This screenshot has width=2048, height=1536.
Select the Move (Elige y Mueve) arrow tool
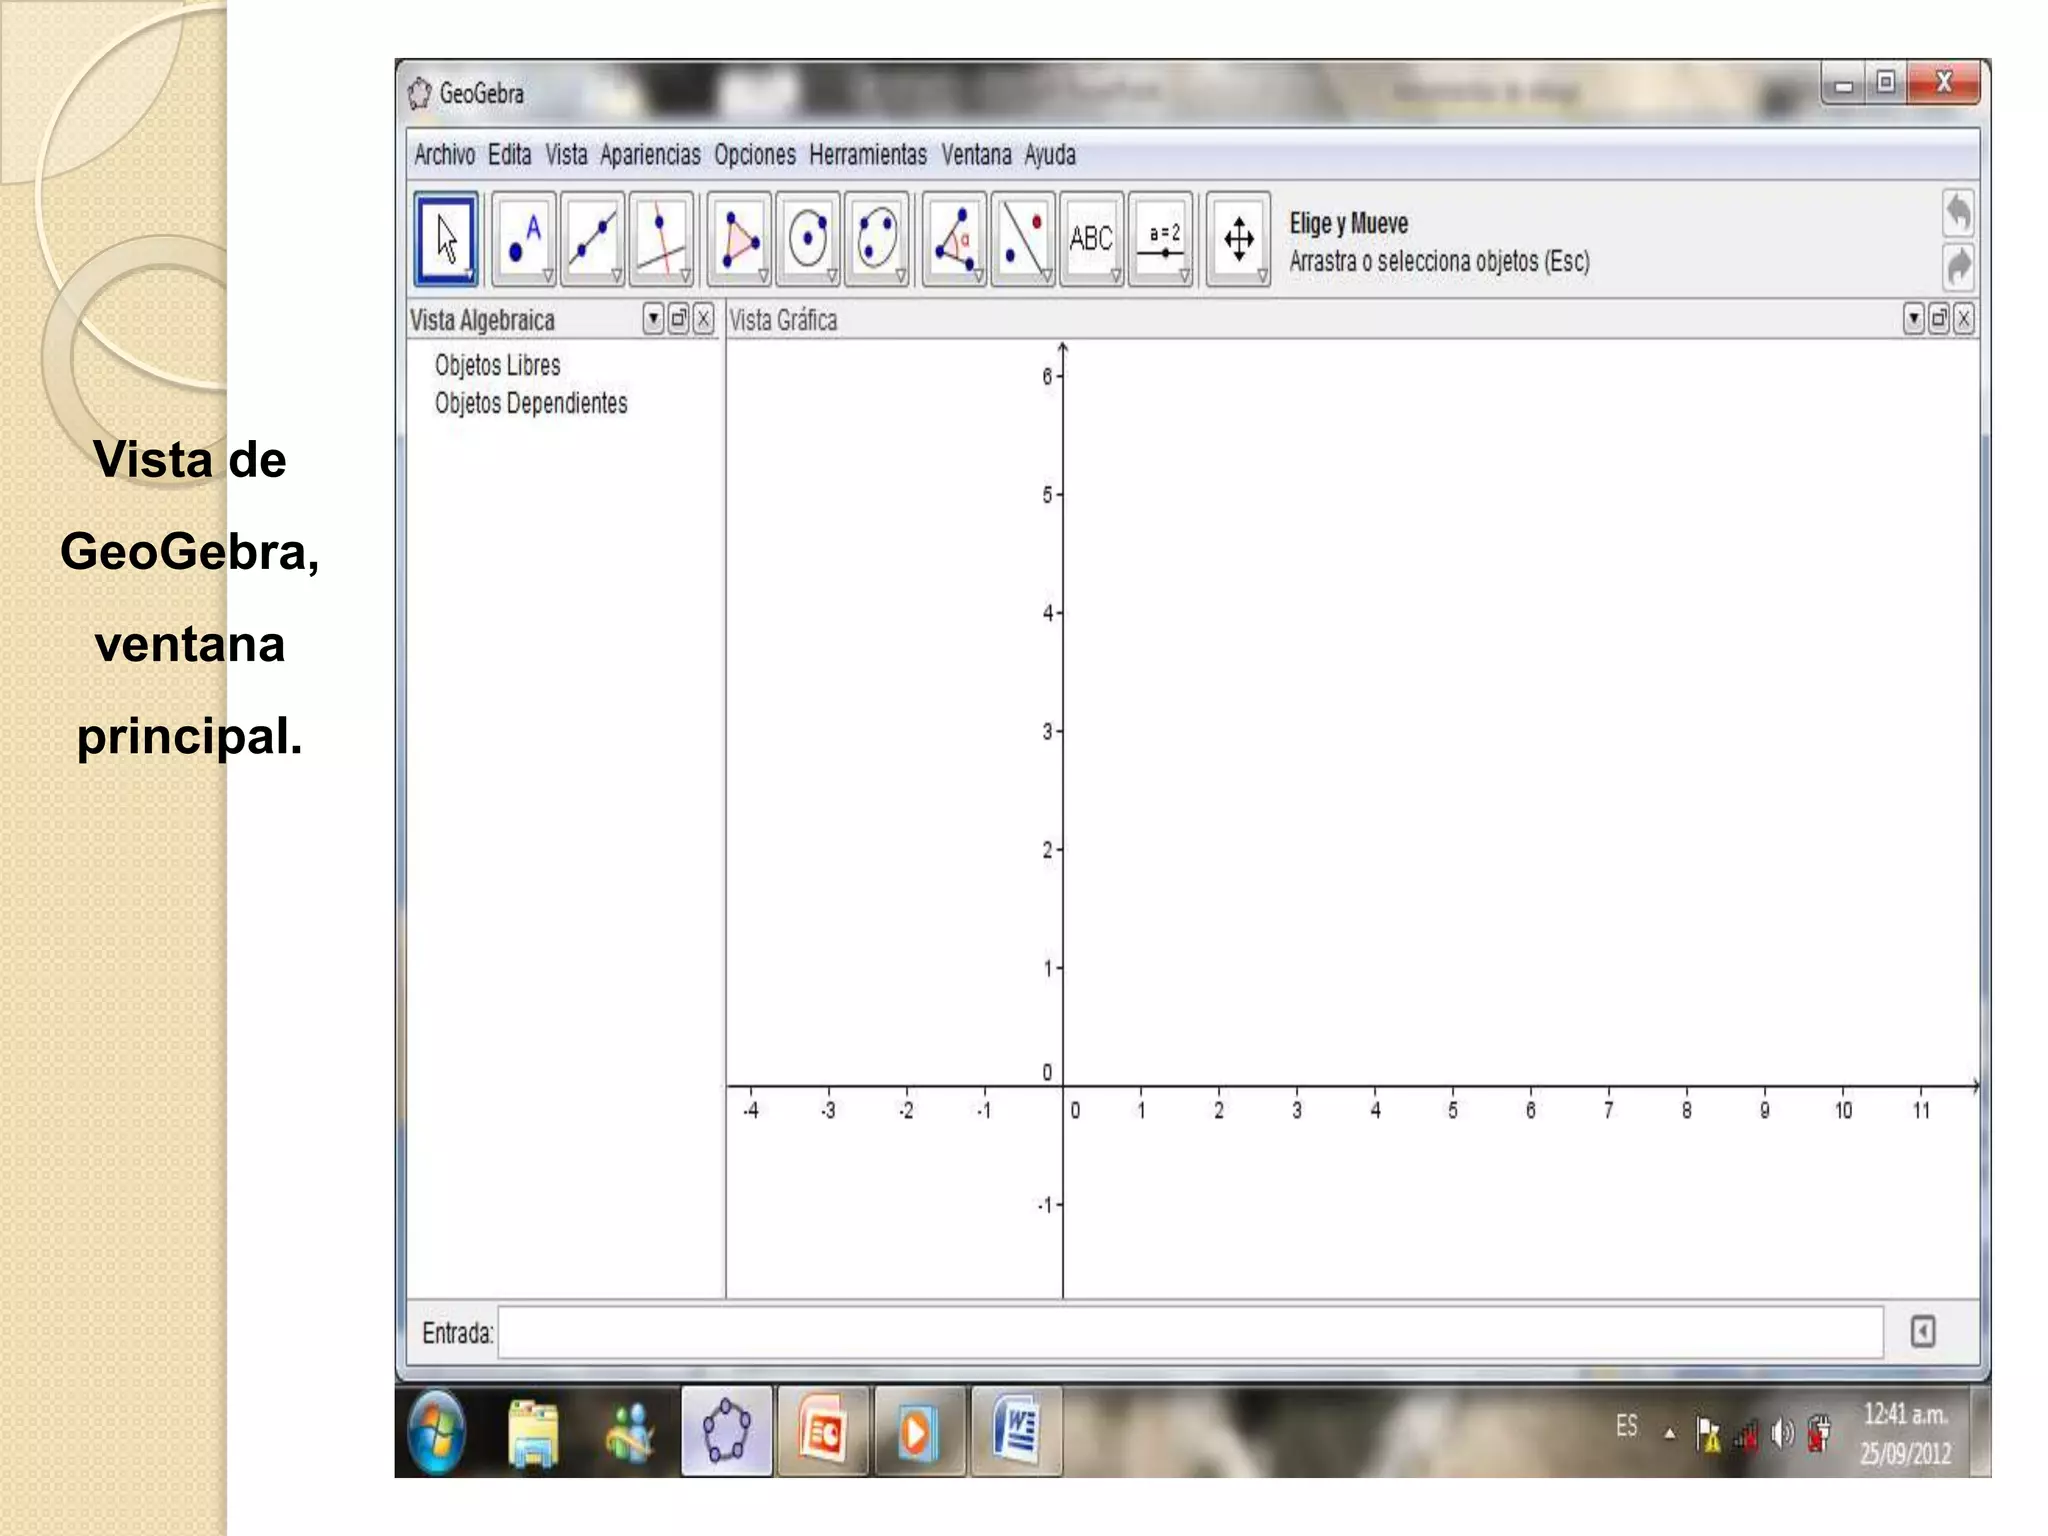pos(446,240)
